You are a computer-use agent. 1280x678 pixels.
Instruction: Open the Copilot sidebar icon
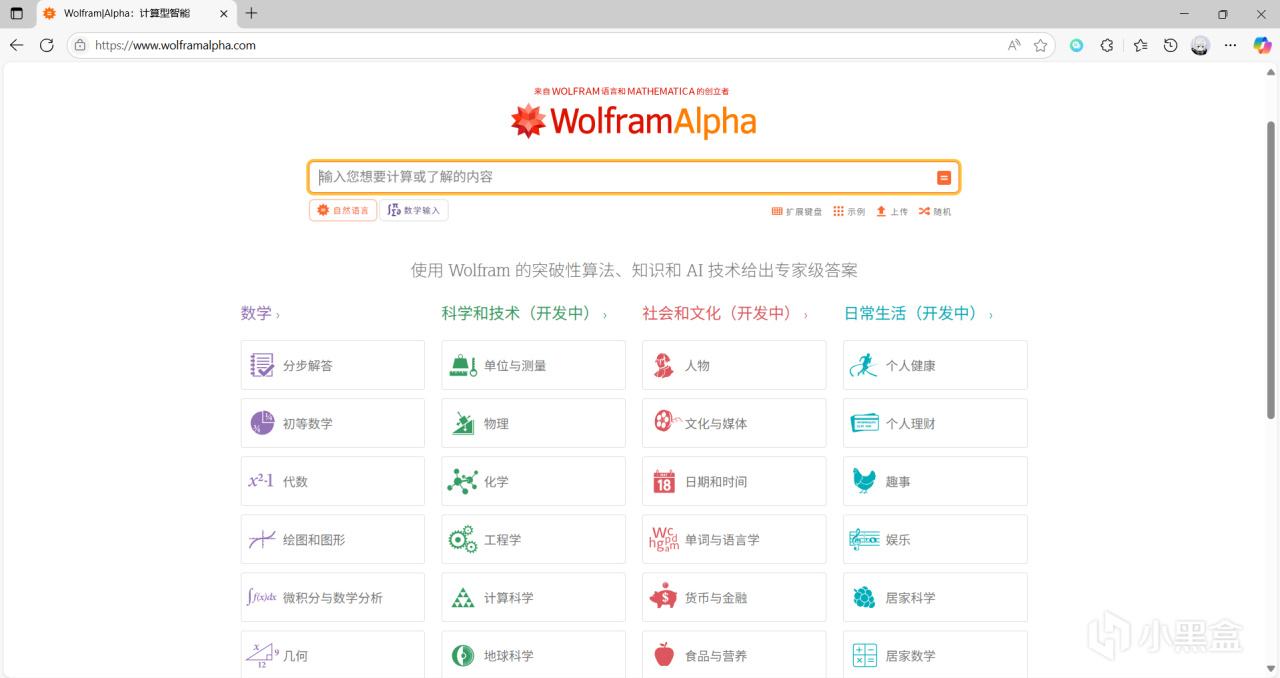click(x=1262, y=45)
